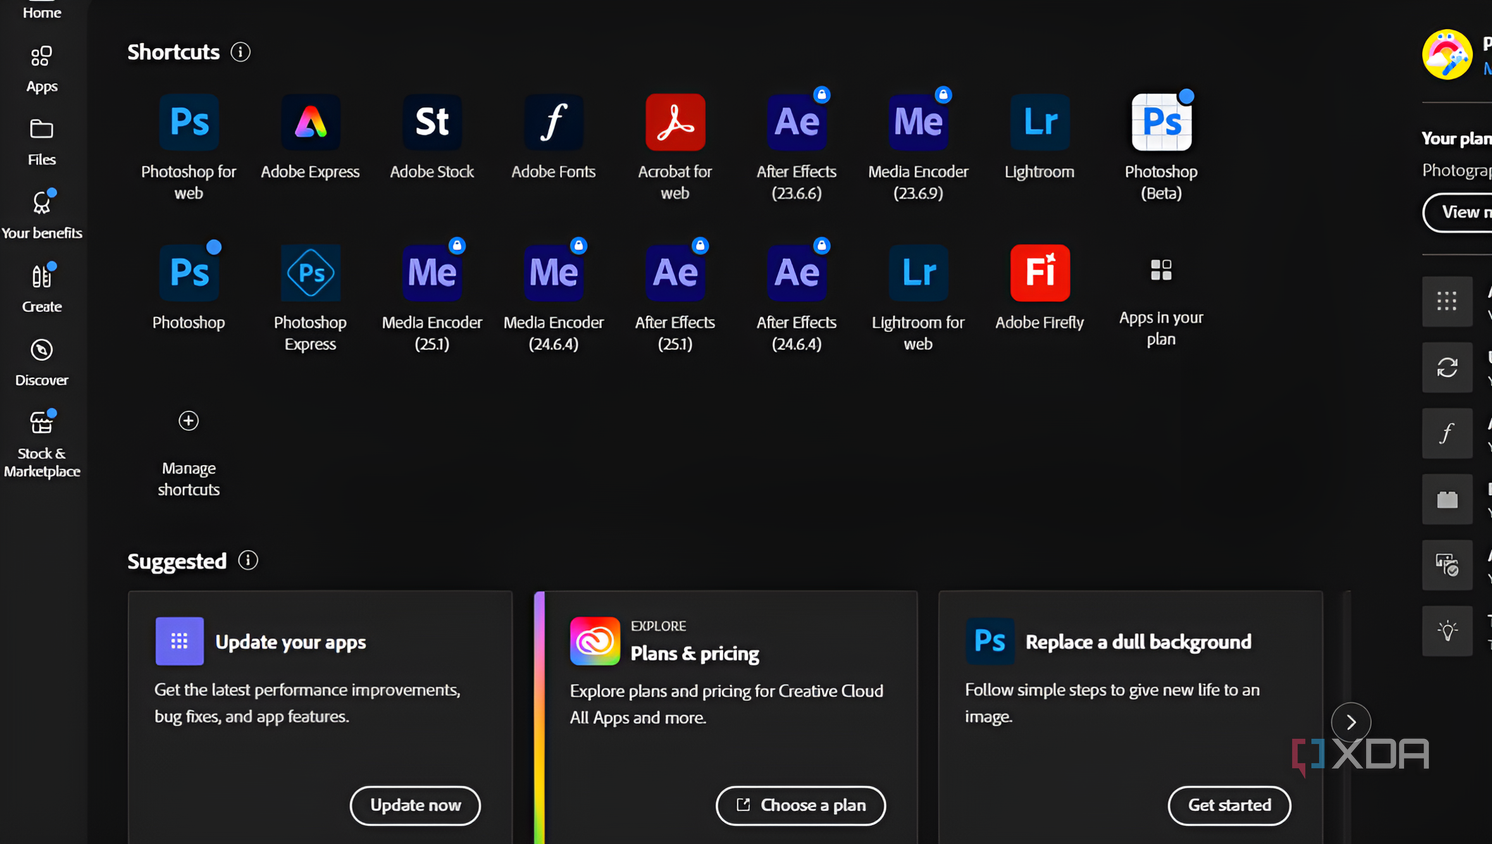Go to Apps in sidebar

point(42,68)
